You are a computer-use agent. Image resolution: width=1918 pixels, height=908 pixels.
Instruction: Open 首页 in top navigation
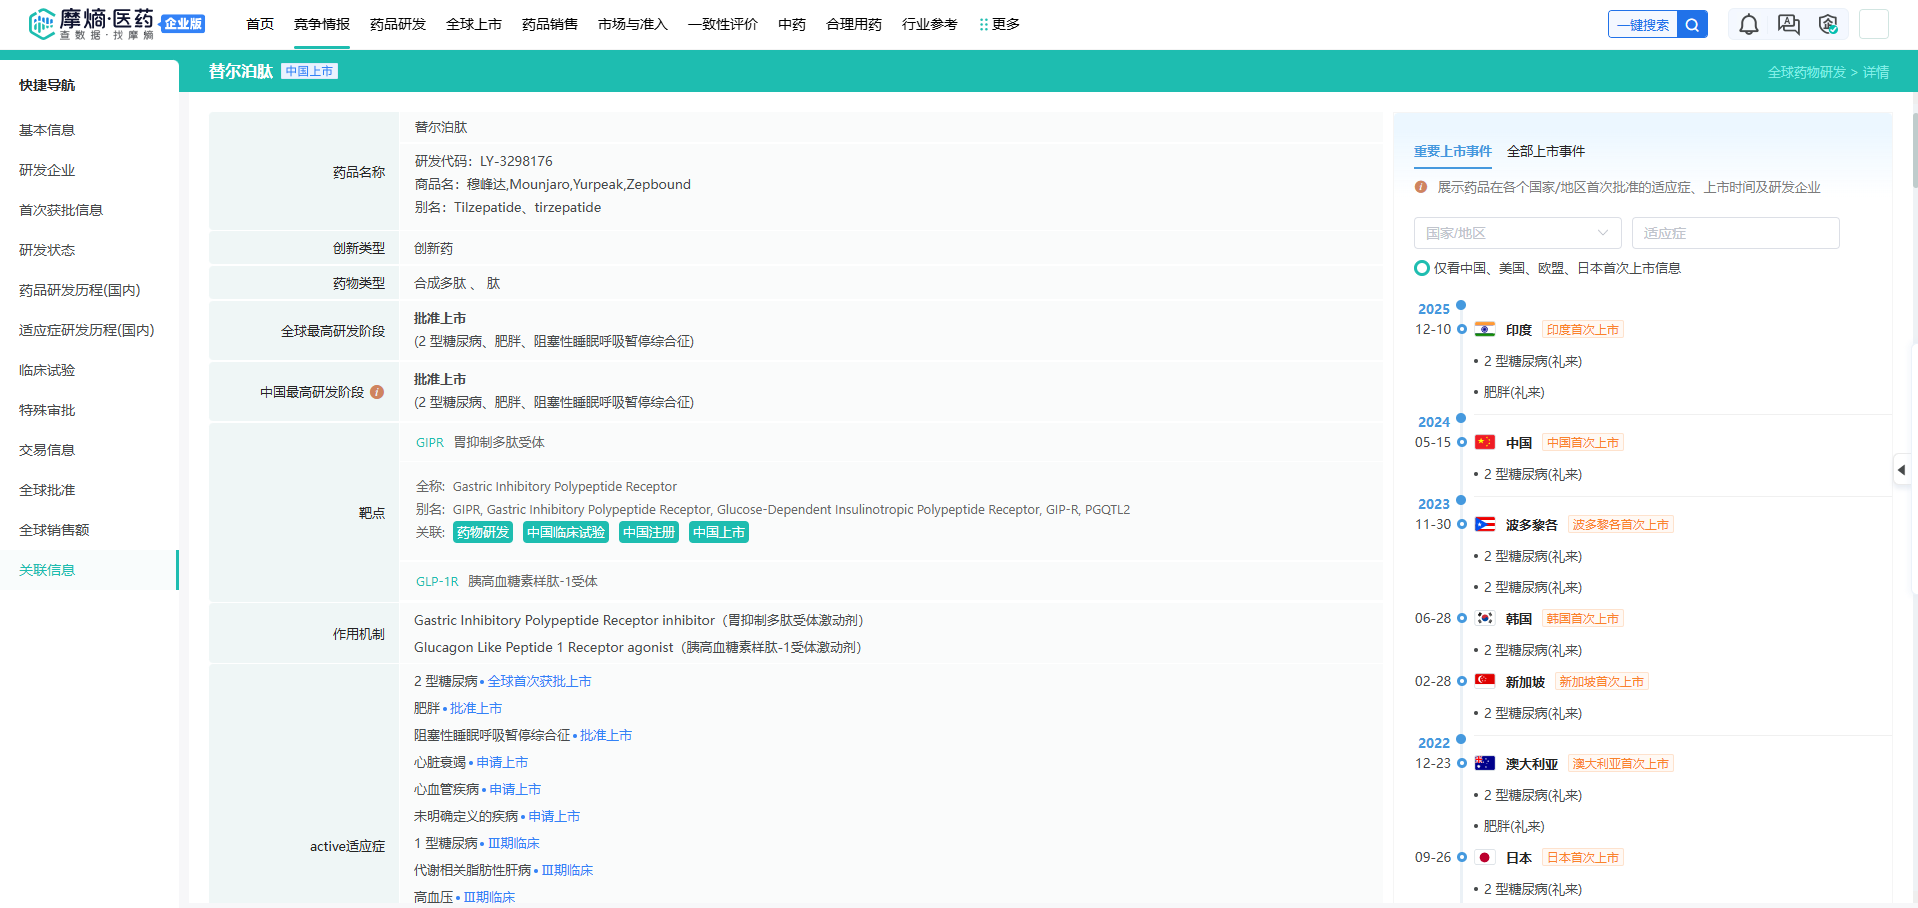coord(260,24)
